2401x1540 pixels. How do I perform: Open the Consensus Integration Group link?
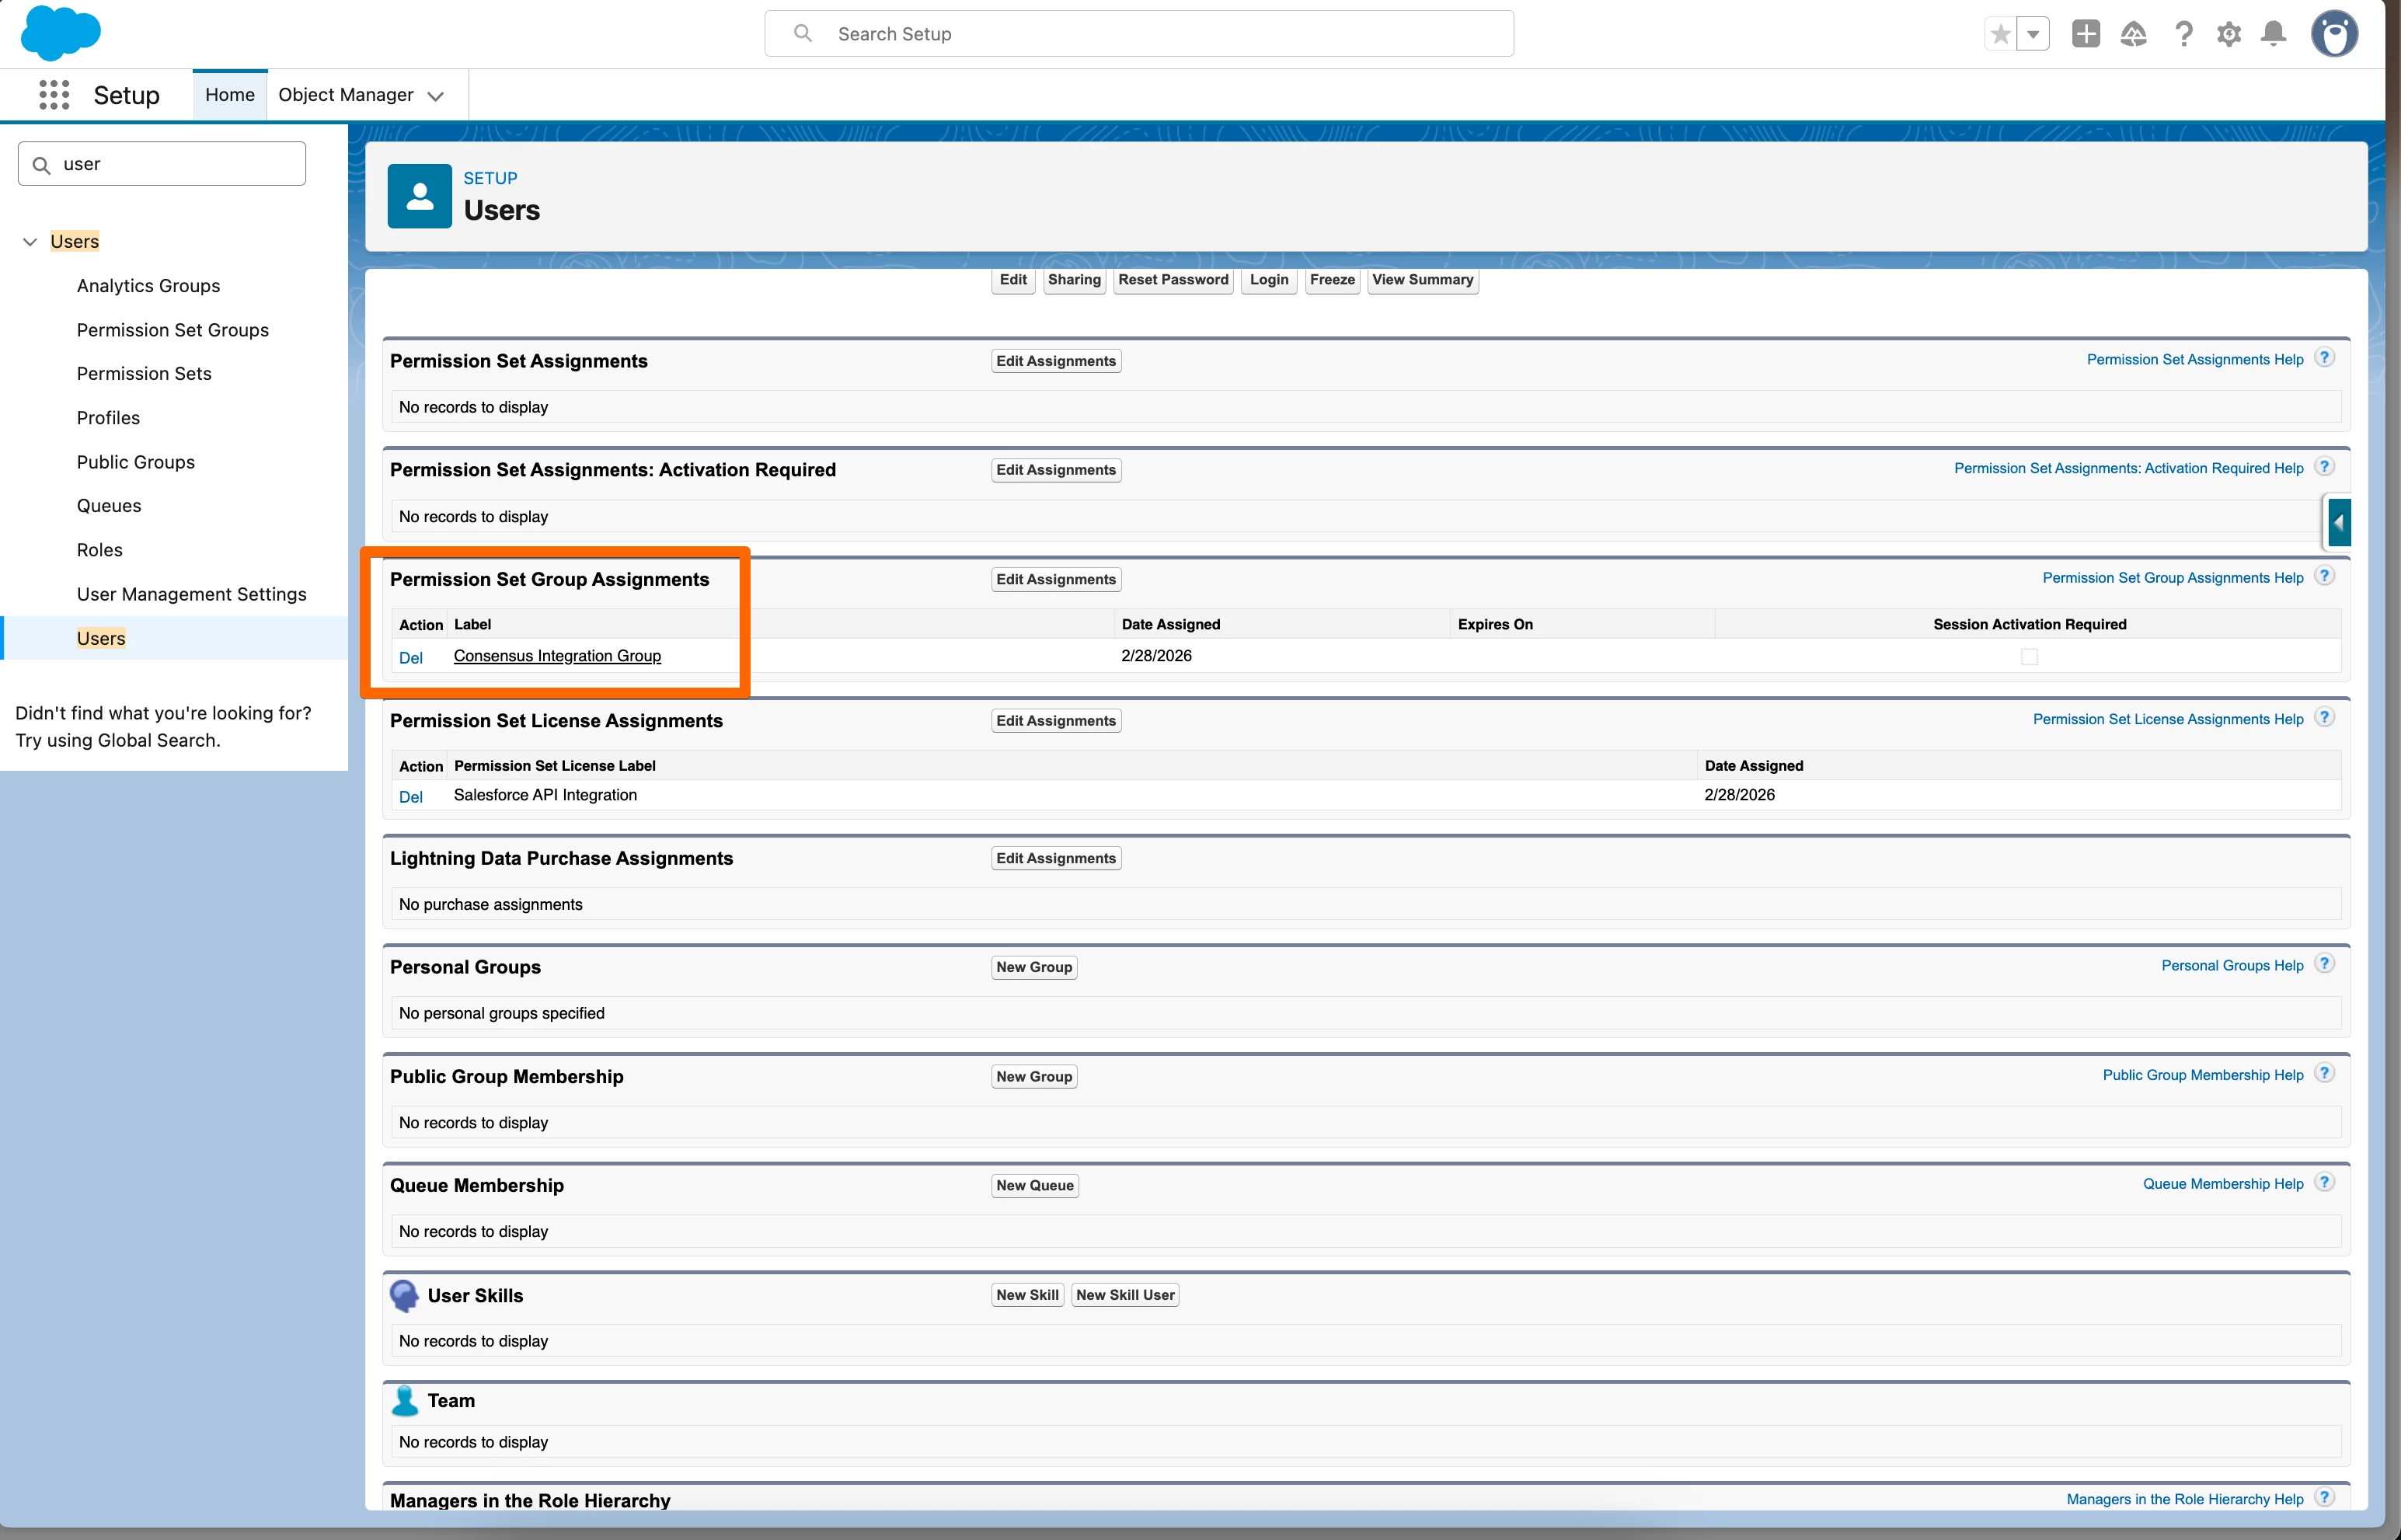pyautogui.click(x=557, y=656)
